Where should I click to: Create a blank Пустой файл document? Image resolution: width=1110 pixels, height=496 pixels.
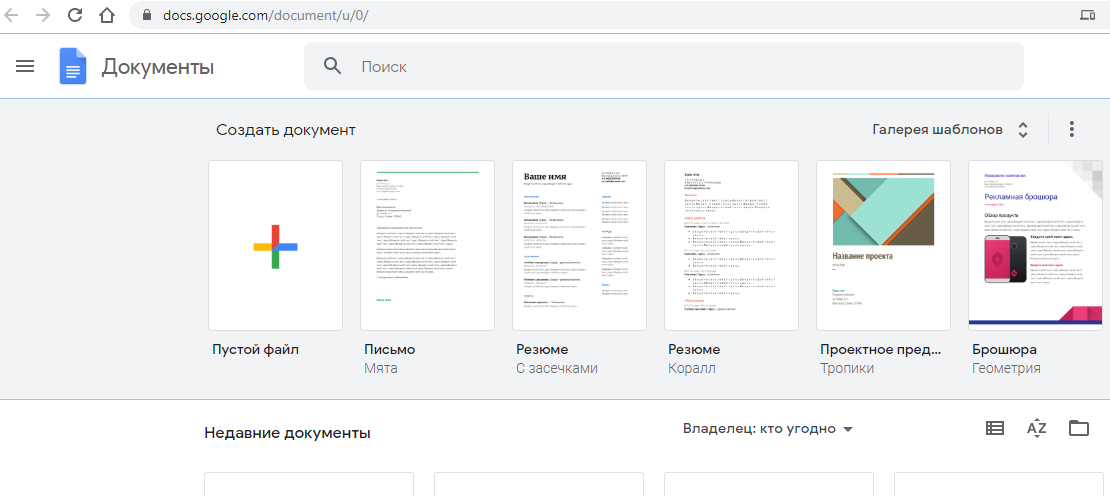(275, 245)
